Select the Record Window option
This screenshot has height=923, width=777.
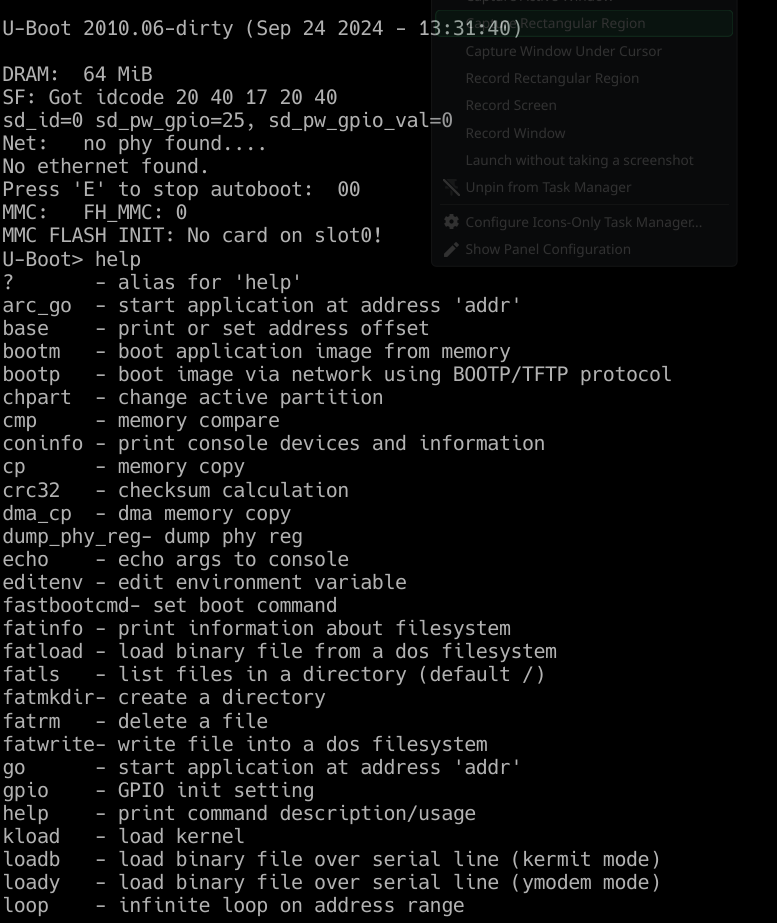[x=515, y=133]
